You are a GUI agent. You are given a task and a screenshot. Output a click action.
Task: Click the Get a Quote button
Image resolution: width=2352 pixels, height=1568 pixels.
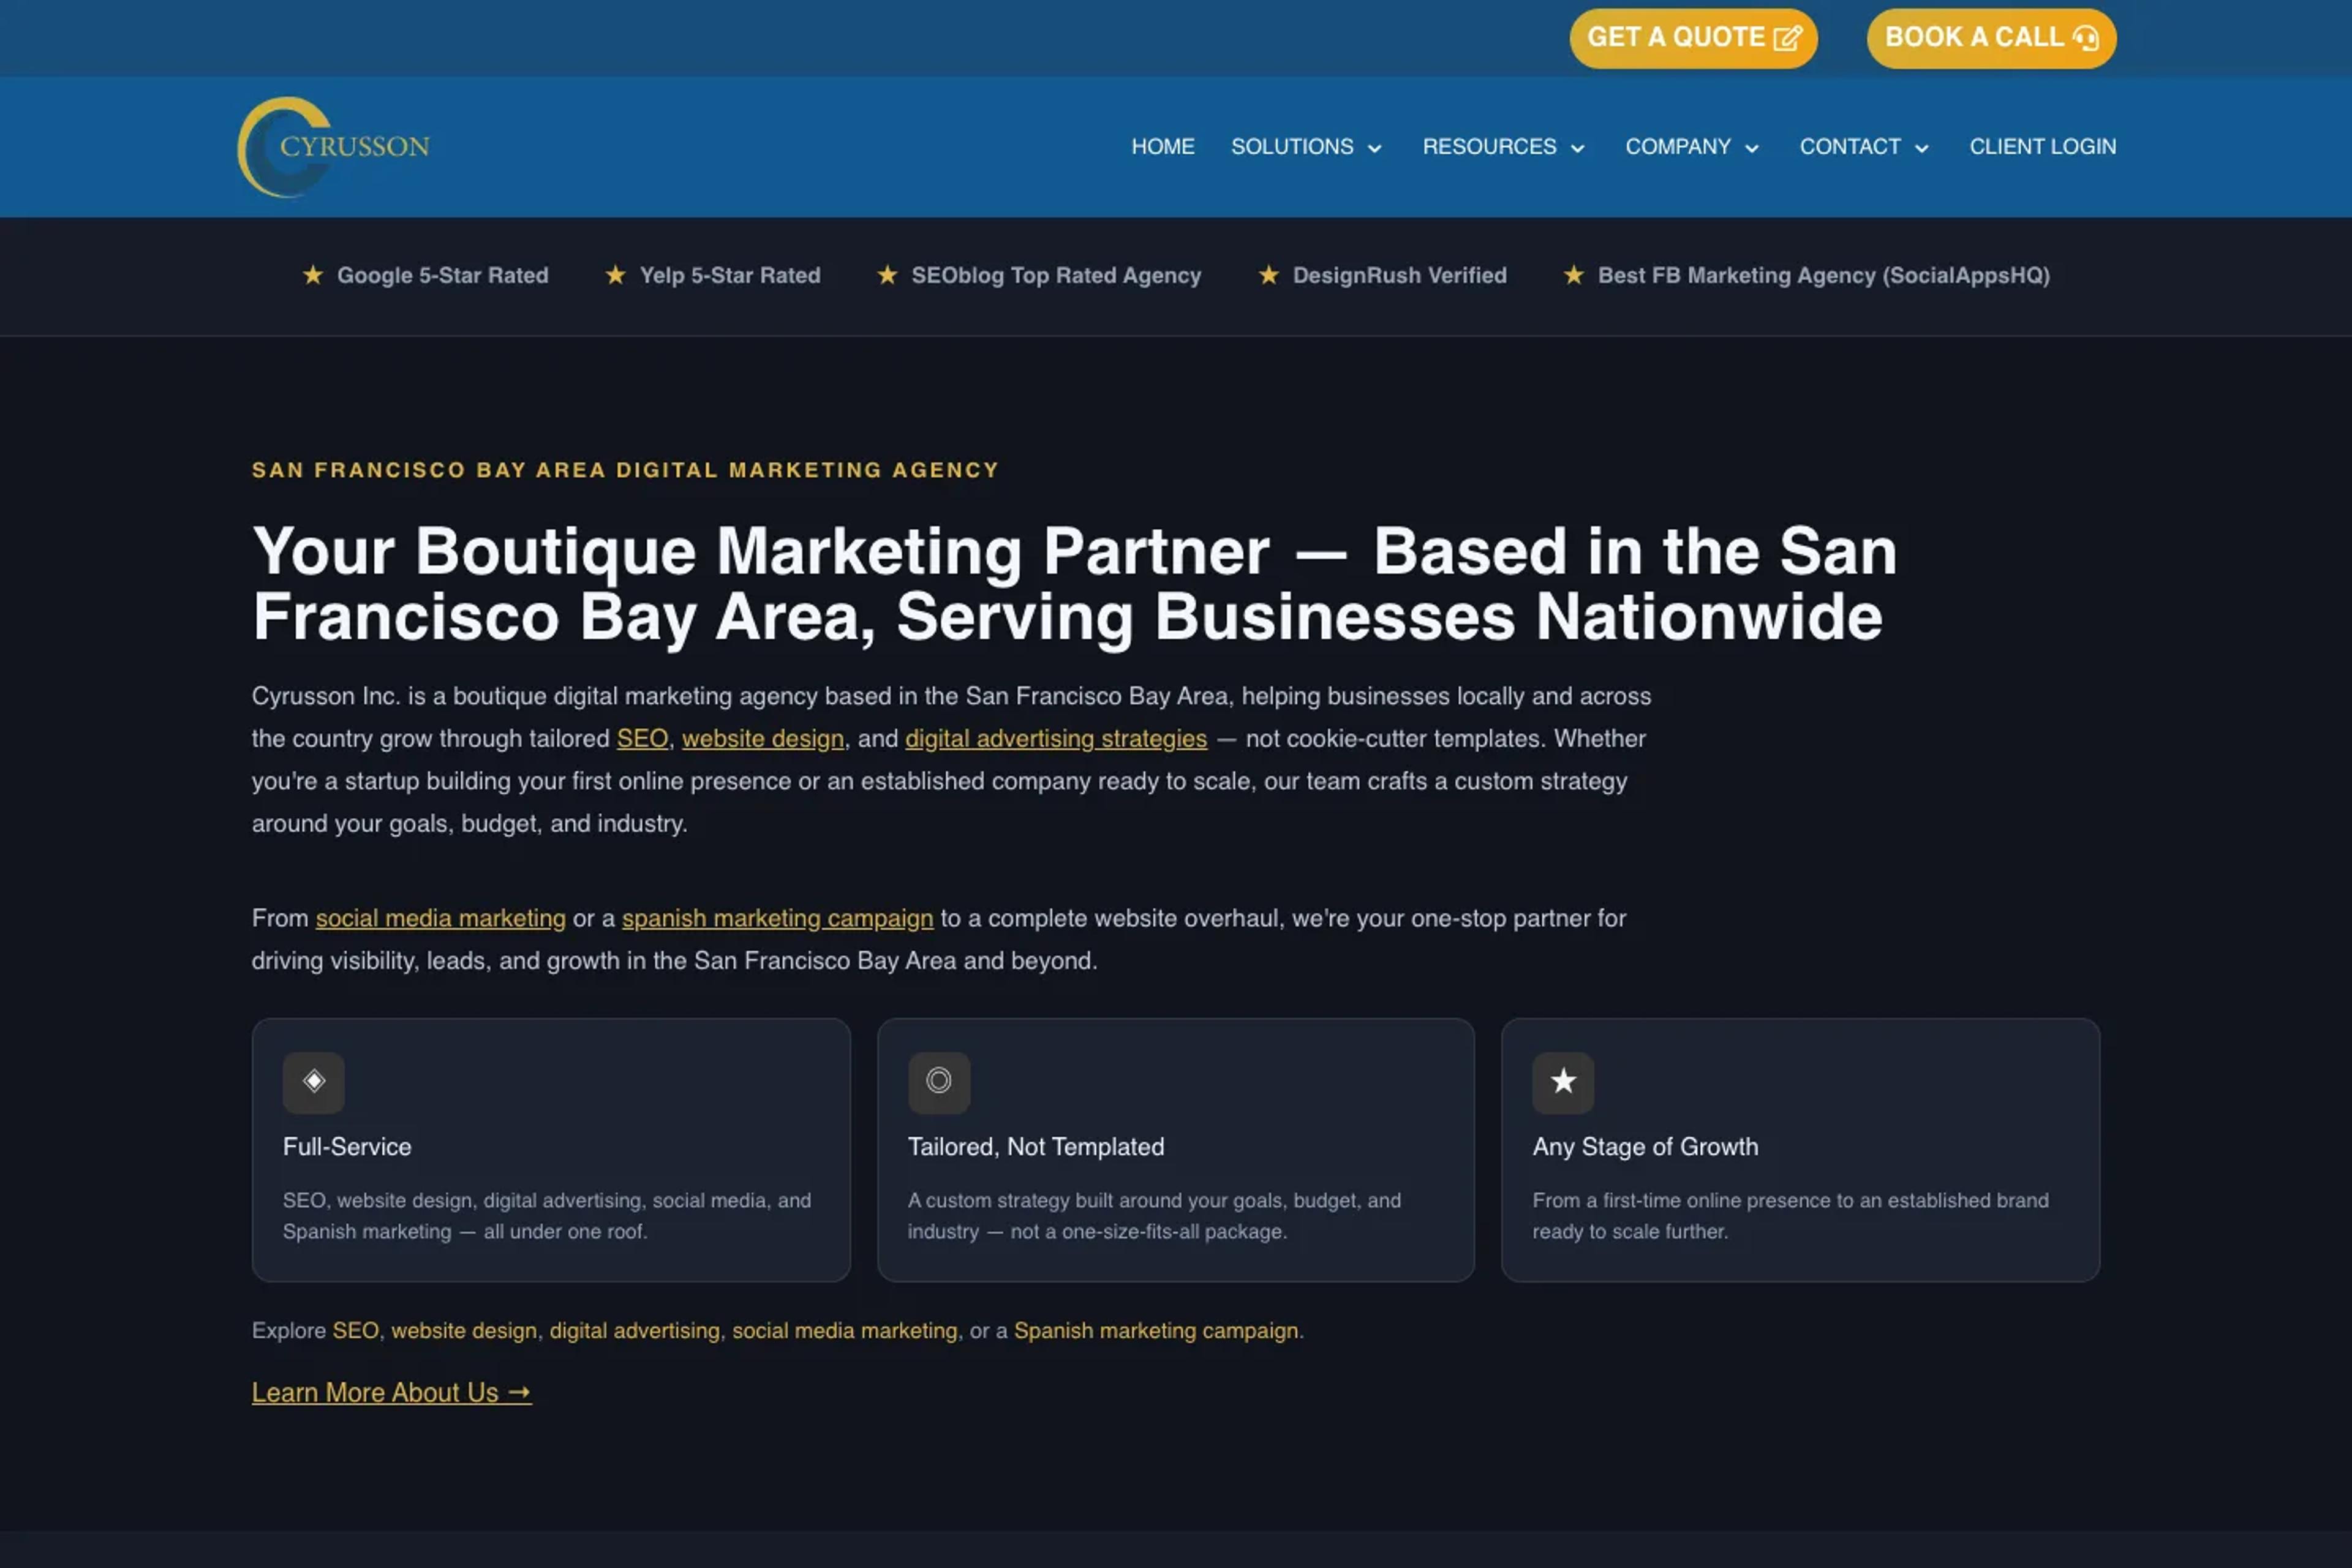(1693, 38)
